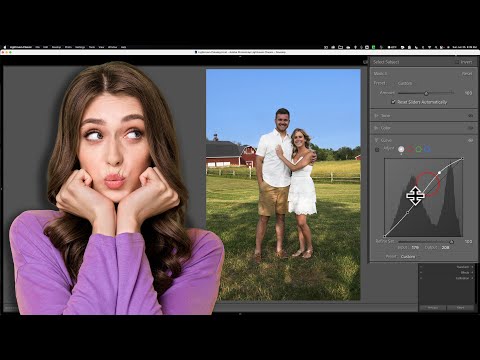The height and width of the screenshot is (360, 480).
Task: Click the Amount slider handle
Action: click(x=426, y=93)
